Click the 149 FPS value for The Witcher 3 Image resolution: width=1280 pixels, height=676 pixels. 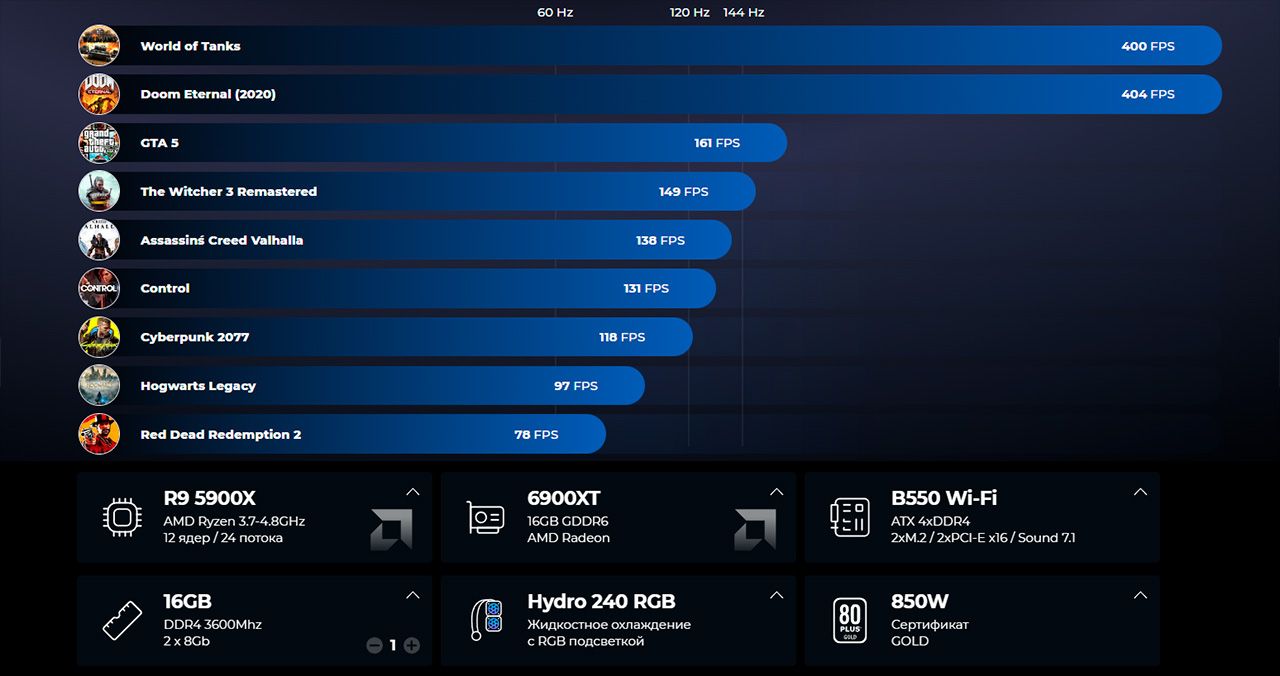(684, 191)
